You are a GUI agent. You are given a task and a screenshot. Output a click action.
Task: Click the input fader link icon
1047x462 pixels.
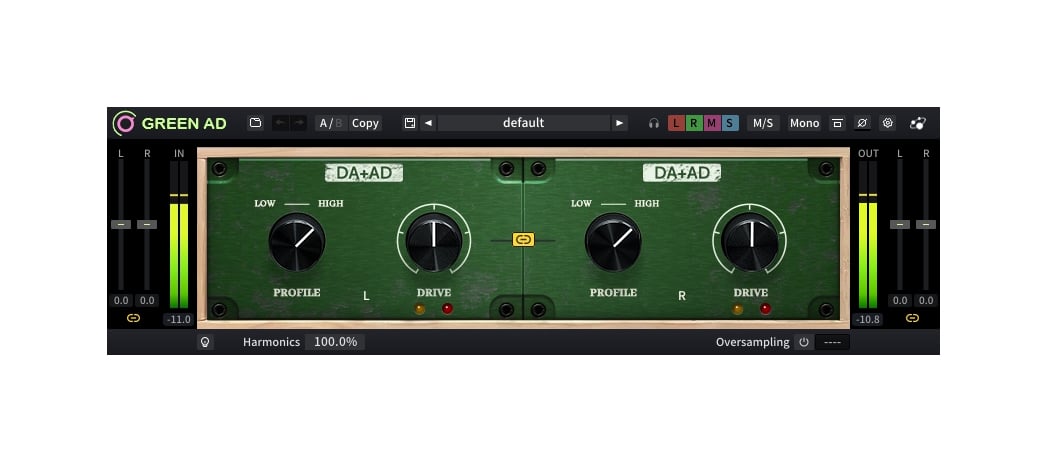coord(133,318)
